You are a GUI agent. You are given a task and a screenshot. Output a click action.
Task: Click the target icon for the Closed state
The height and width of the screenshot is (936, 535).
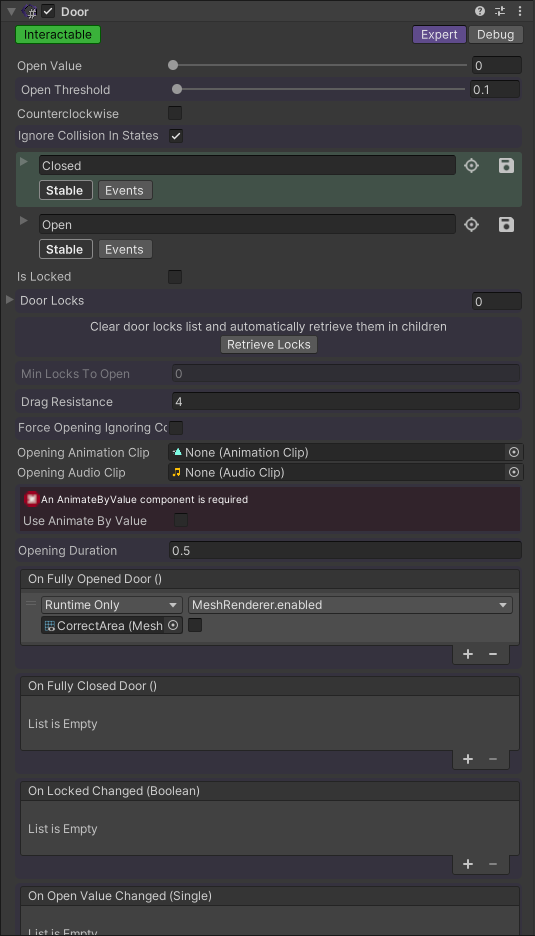[x=472, y=165]
